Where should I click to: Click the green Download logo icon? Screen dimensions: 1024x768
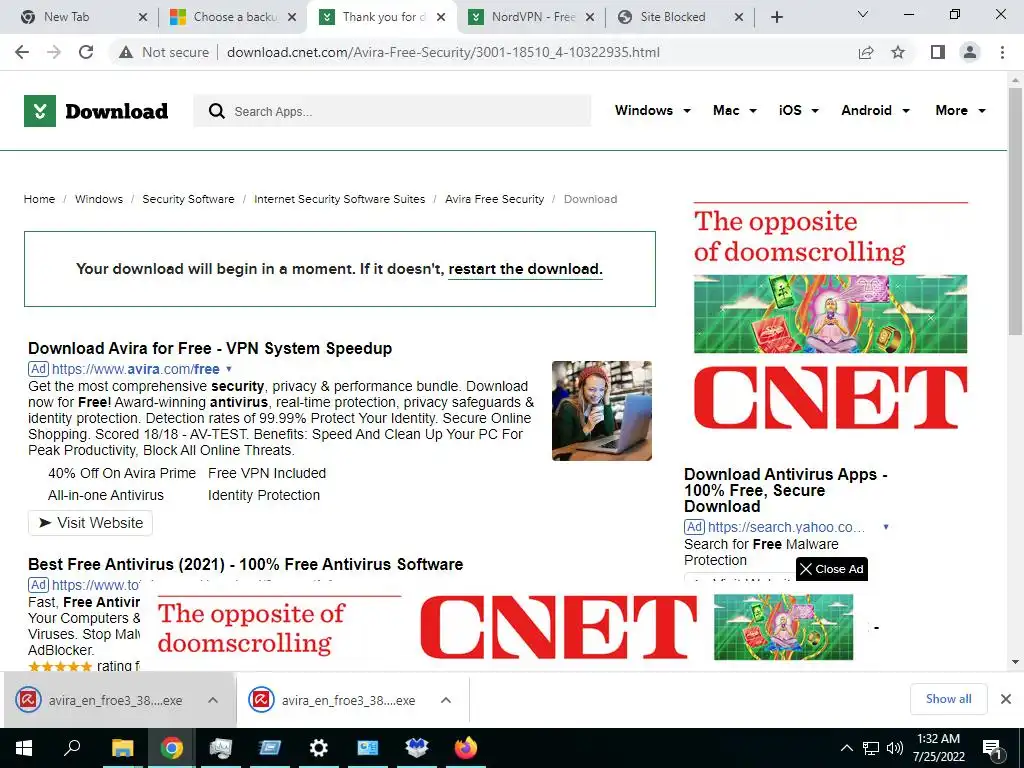40,111
